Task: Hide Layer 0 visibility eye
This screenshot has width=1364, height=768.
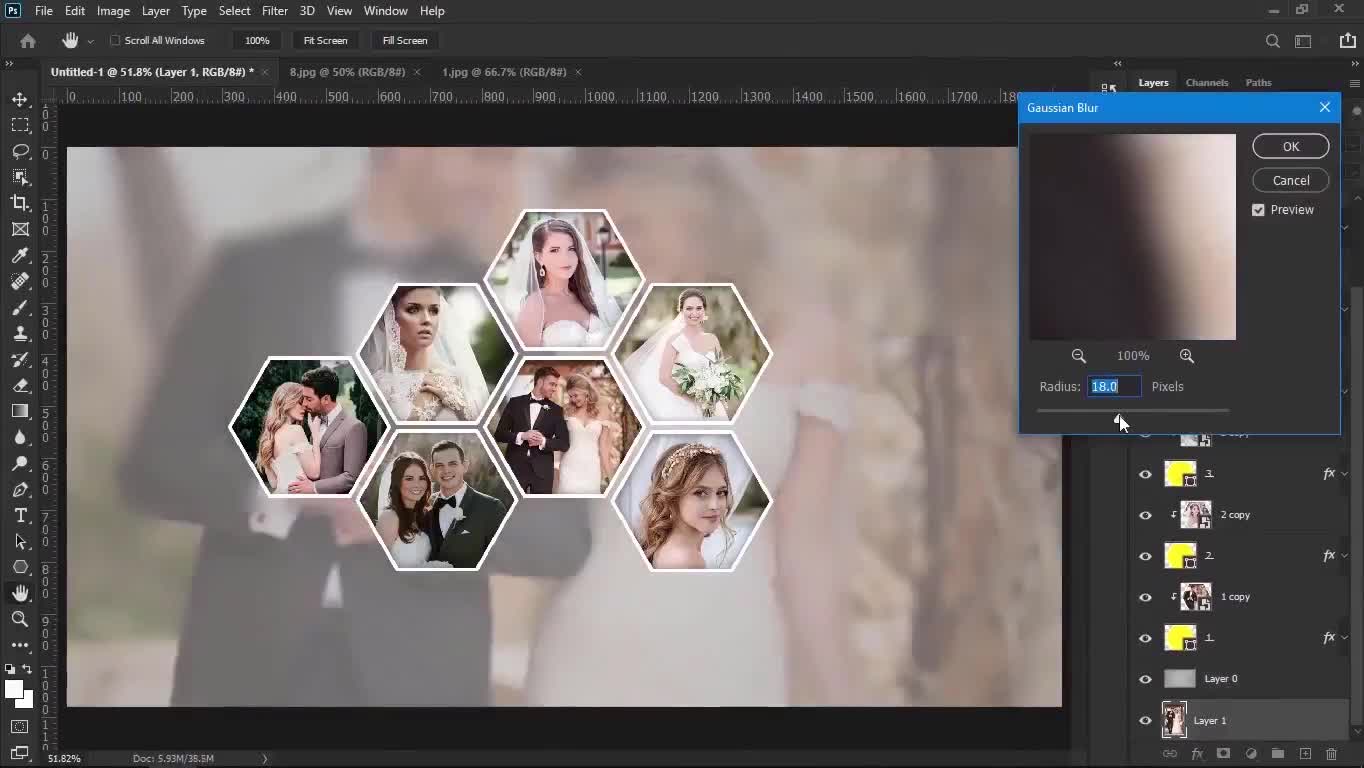Action: coord(1145,679)
